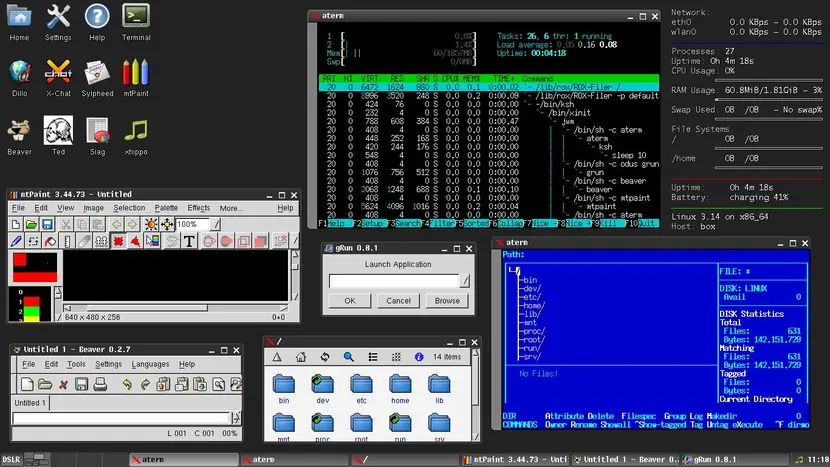830x467 pixels.
Task: Open the etc folder in ROX-Filer
Action: (x=361, y=389)
